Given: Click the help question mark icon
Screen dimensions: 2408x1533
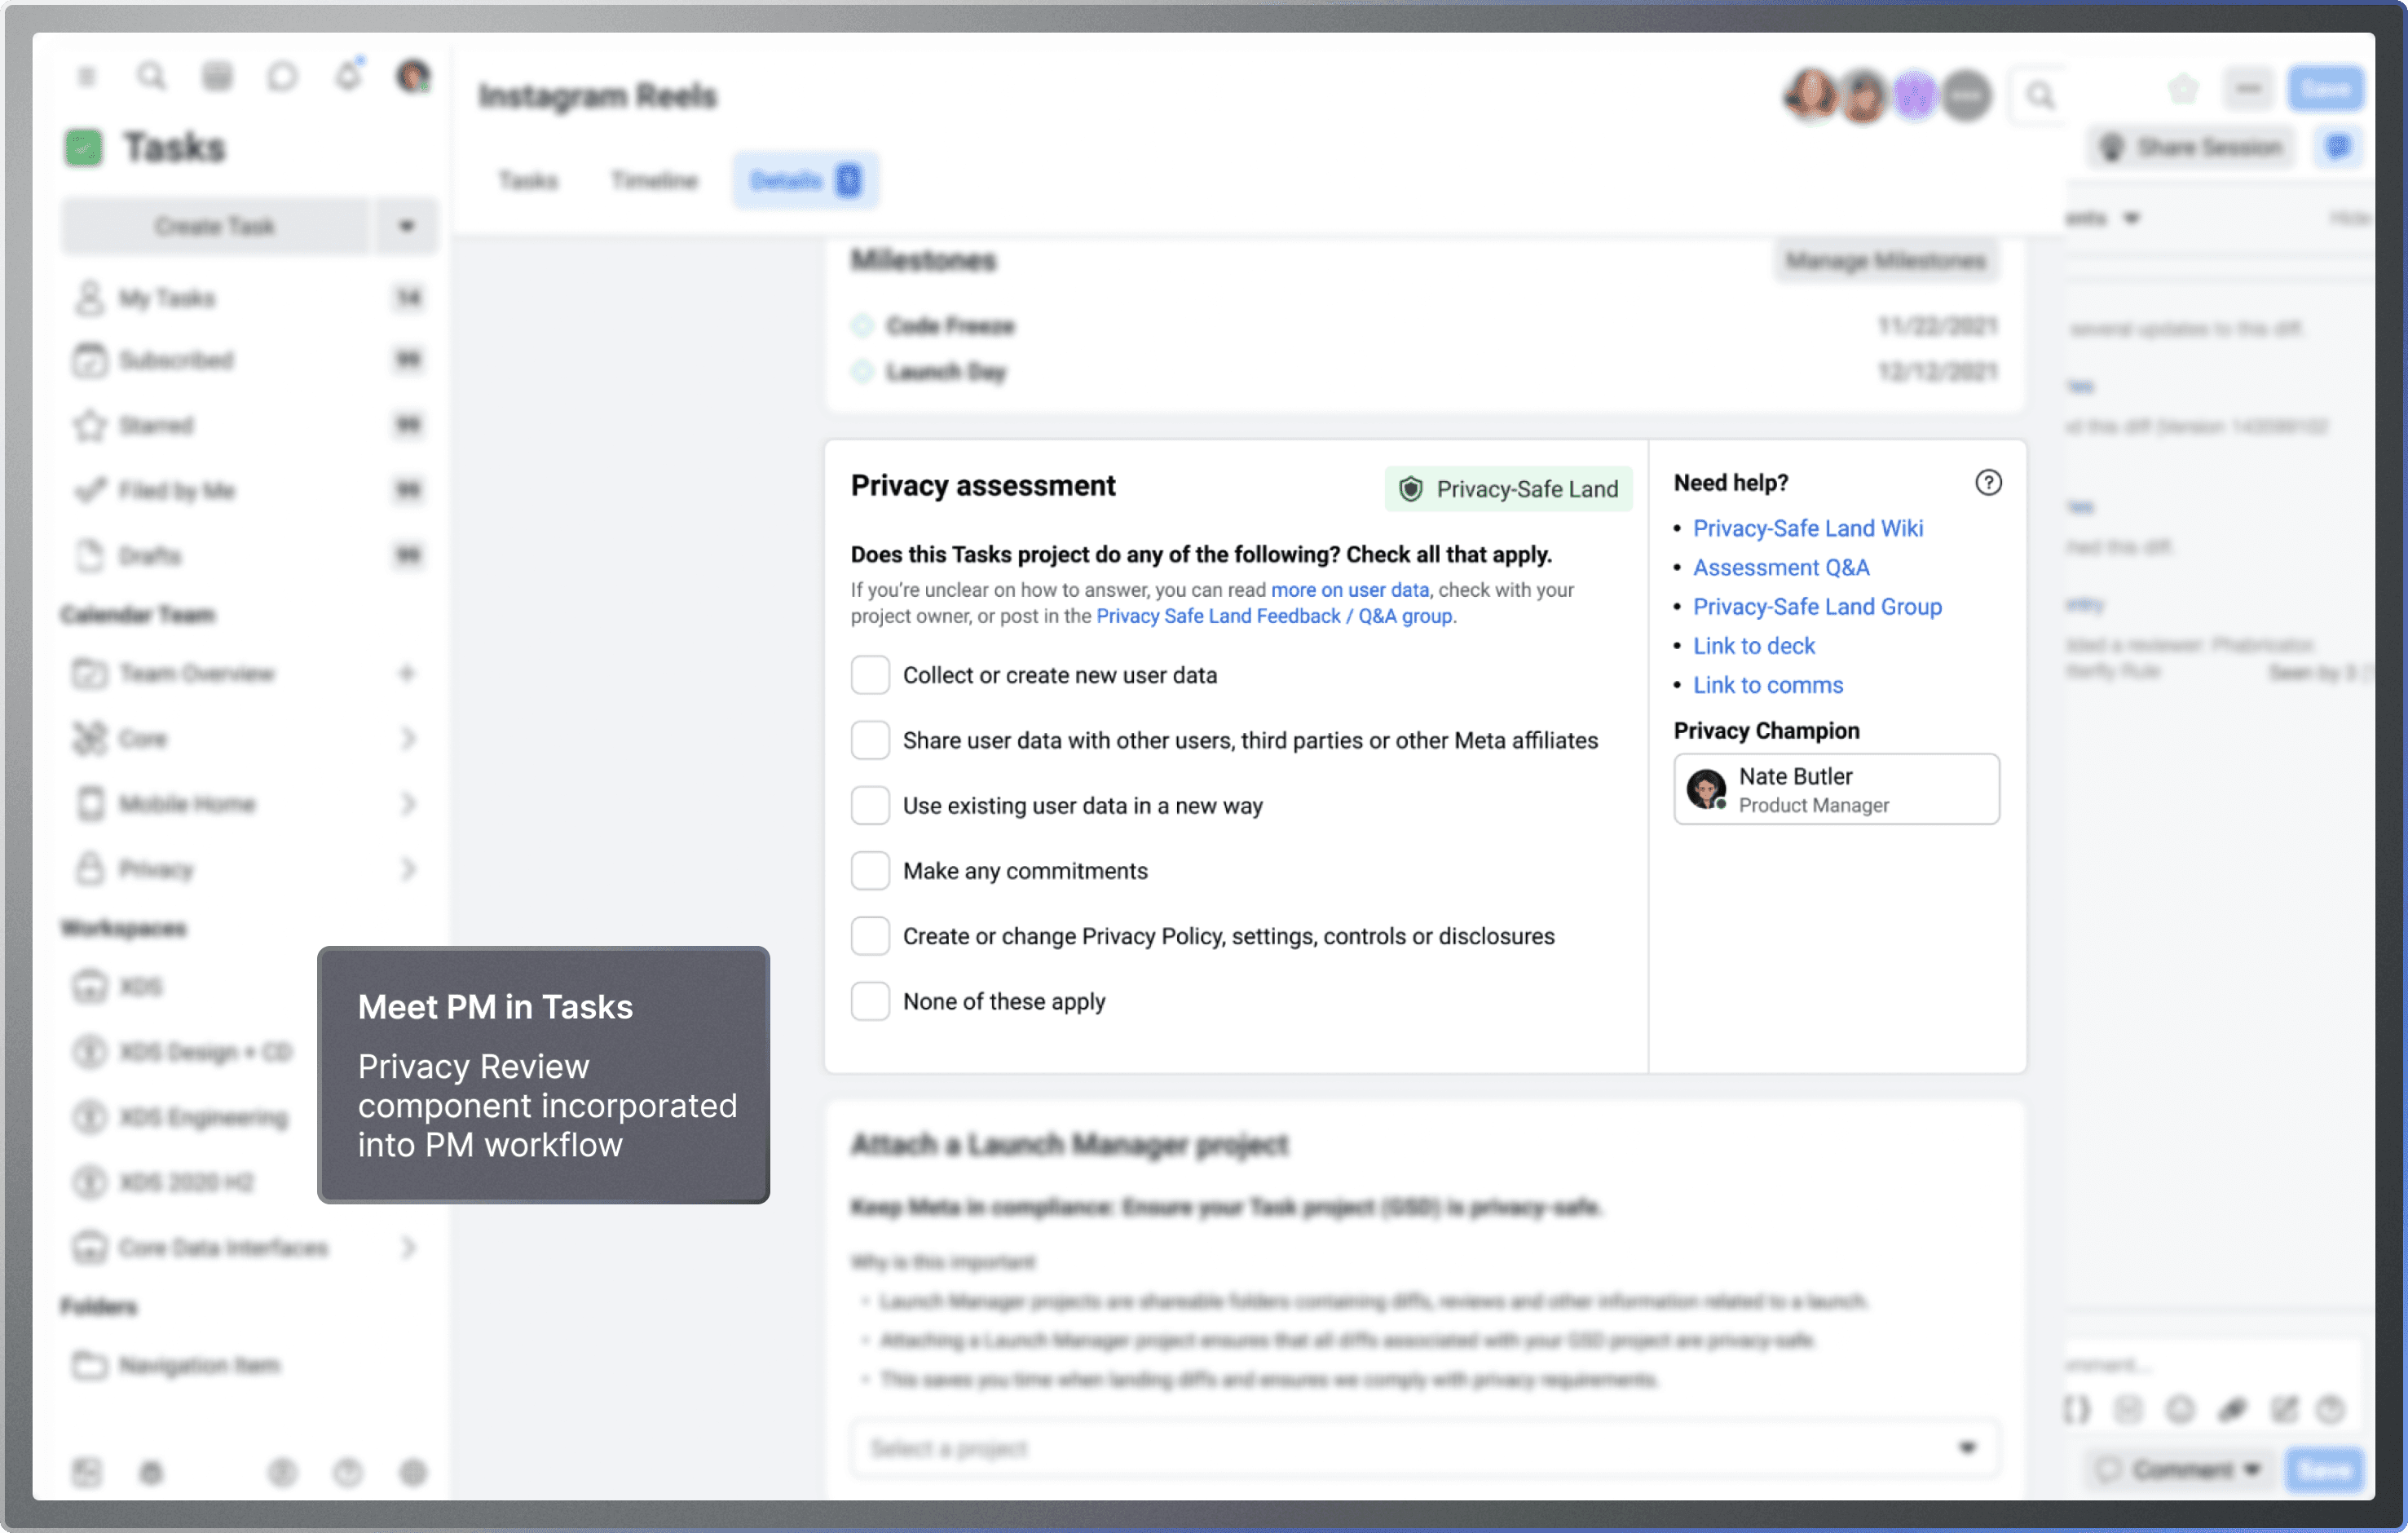Looking at the screenshot, I should (1988, 483).
